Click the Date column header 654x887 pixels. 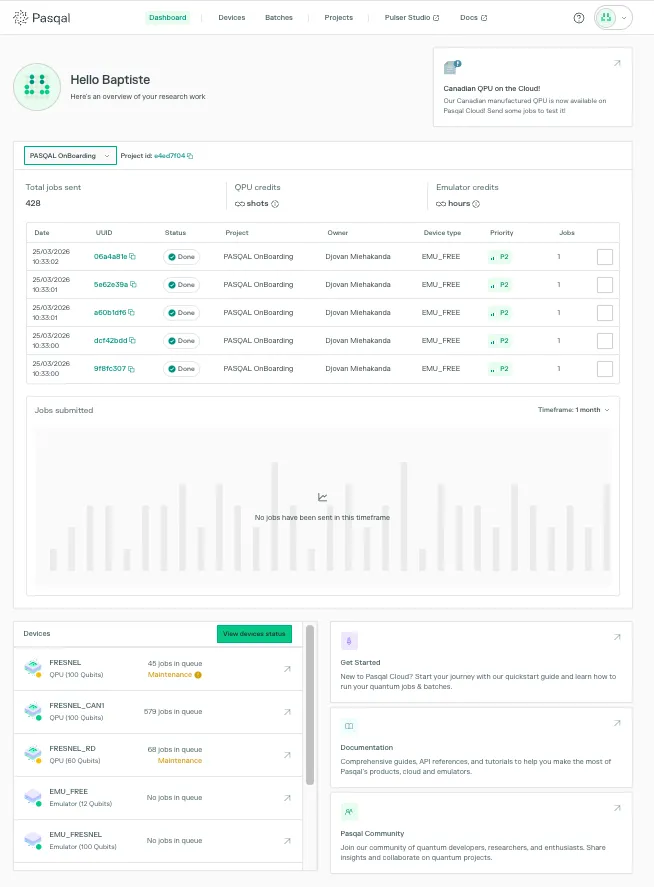[x=42, y=233]
